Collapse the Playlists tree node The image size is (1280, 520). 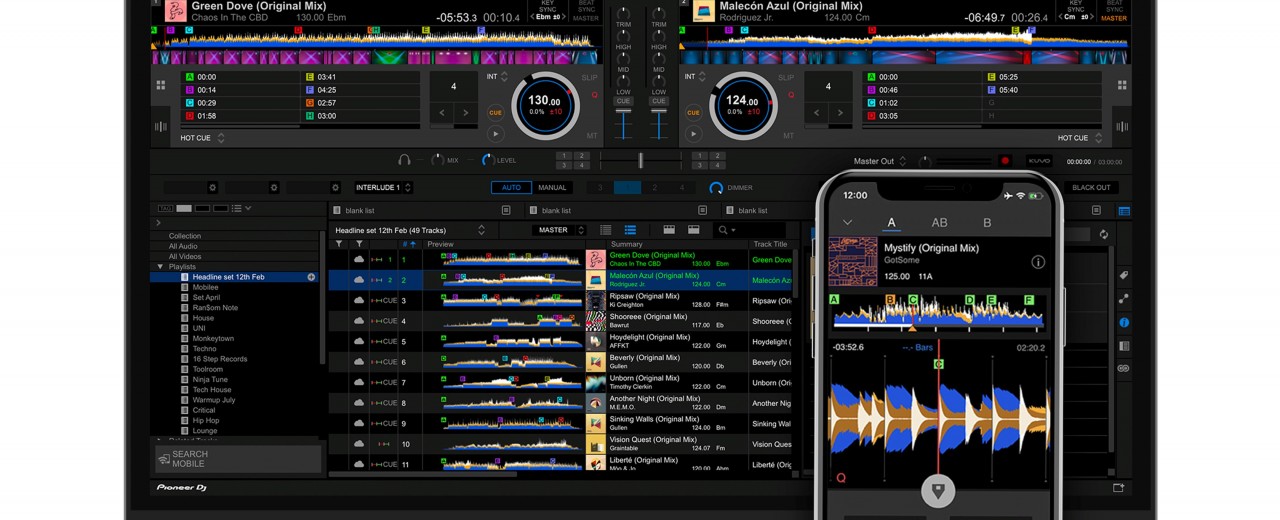pos(160,267)
